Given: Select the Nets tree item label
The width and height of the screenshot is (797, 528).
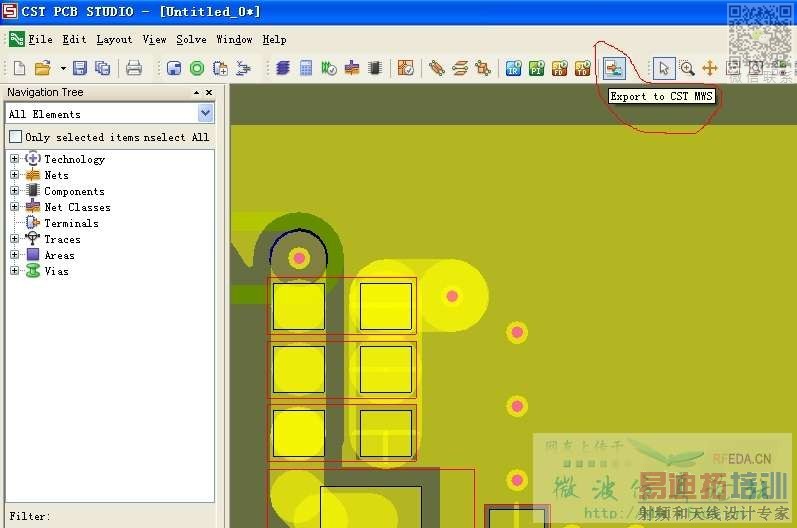Looking at the screenshot, I should pos(56,175).
